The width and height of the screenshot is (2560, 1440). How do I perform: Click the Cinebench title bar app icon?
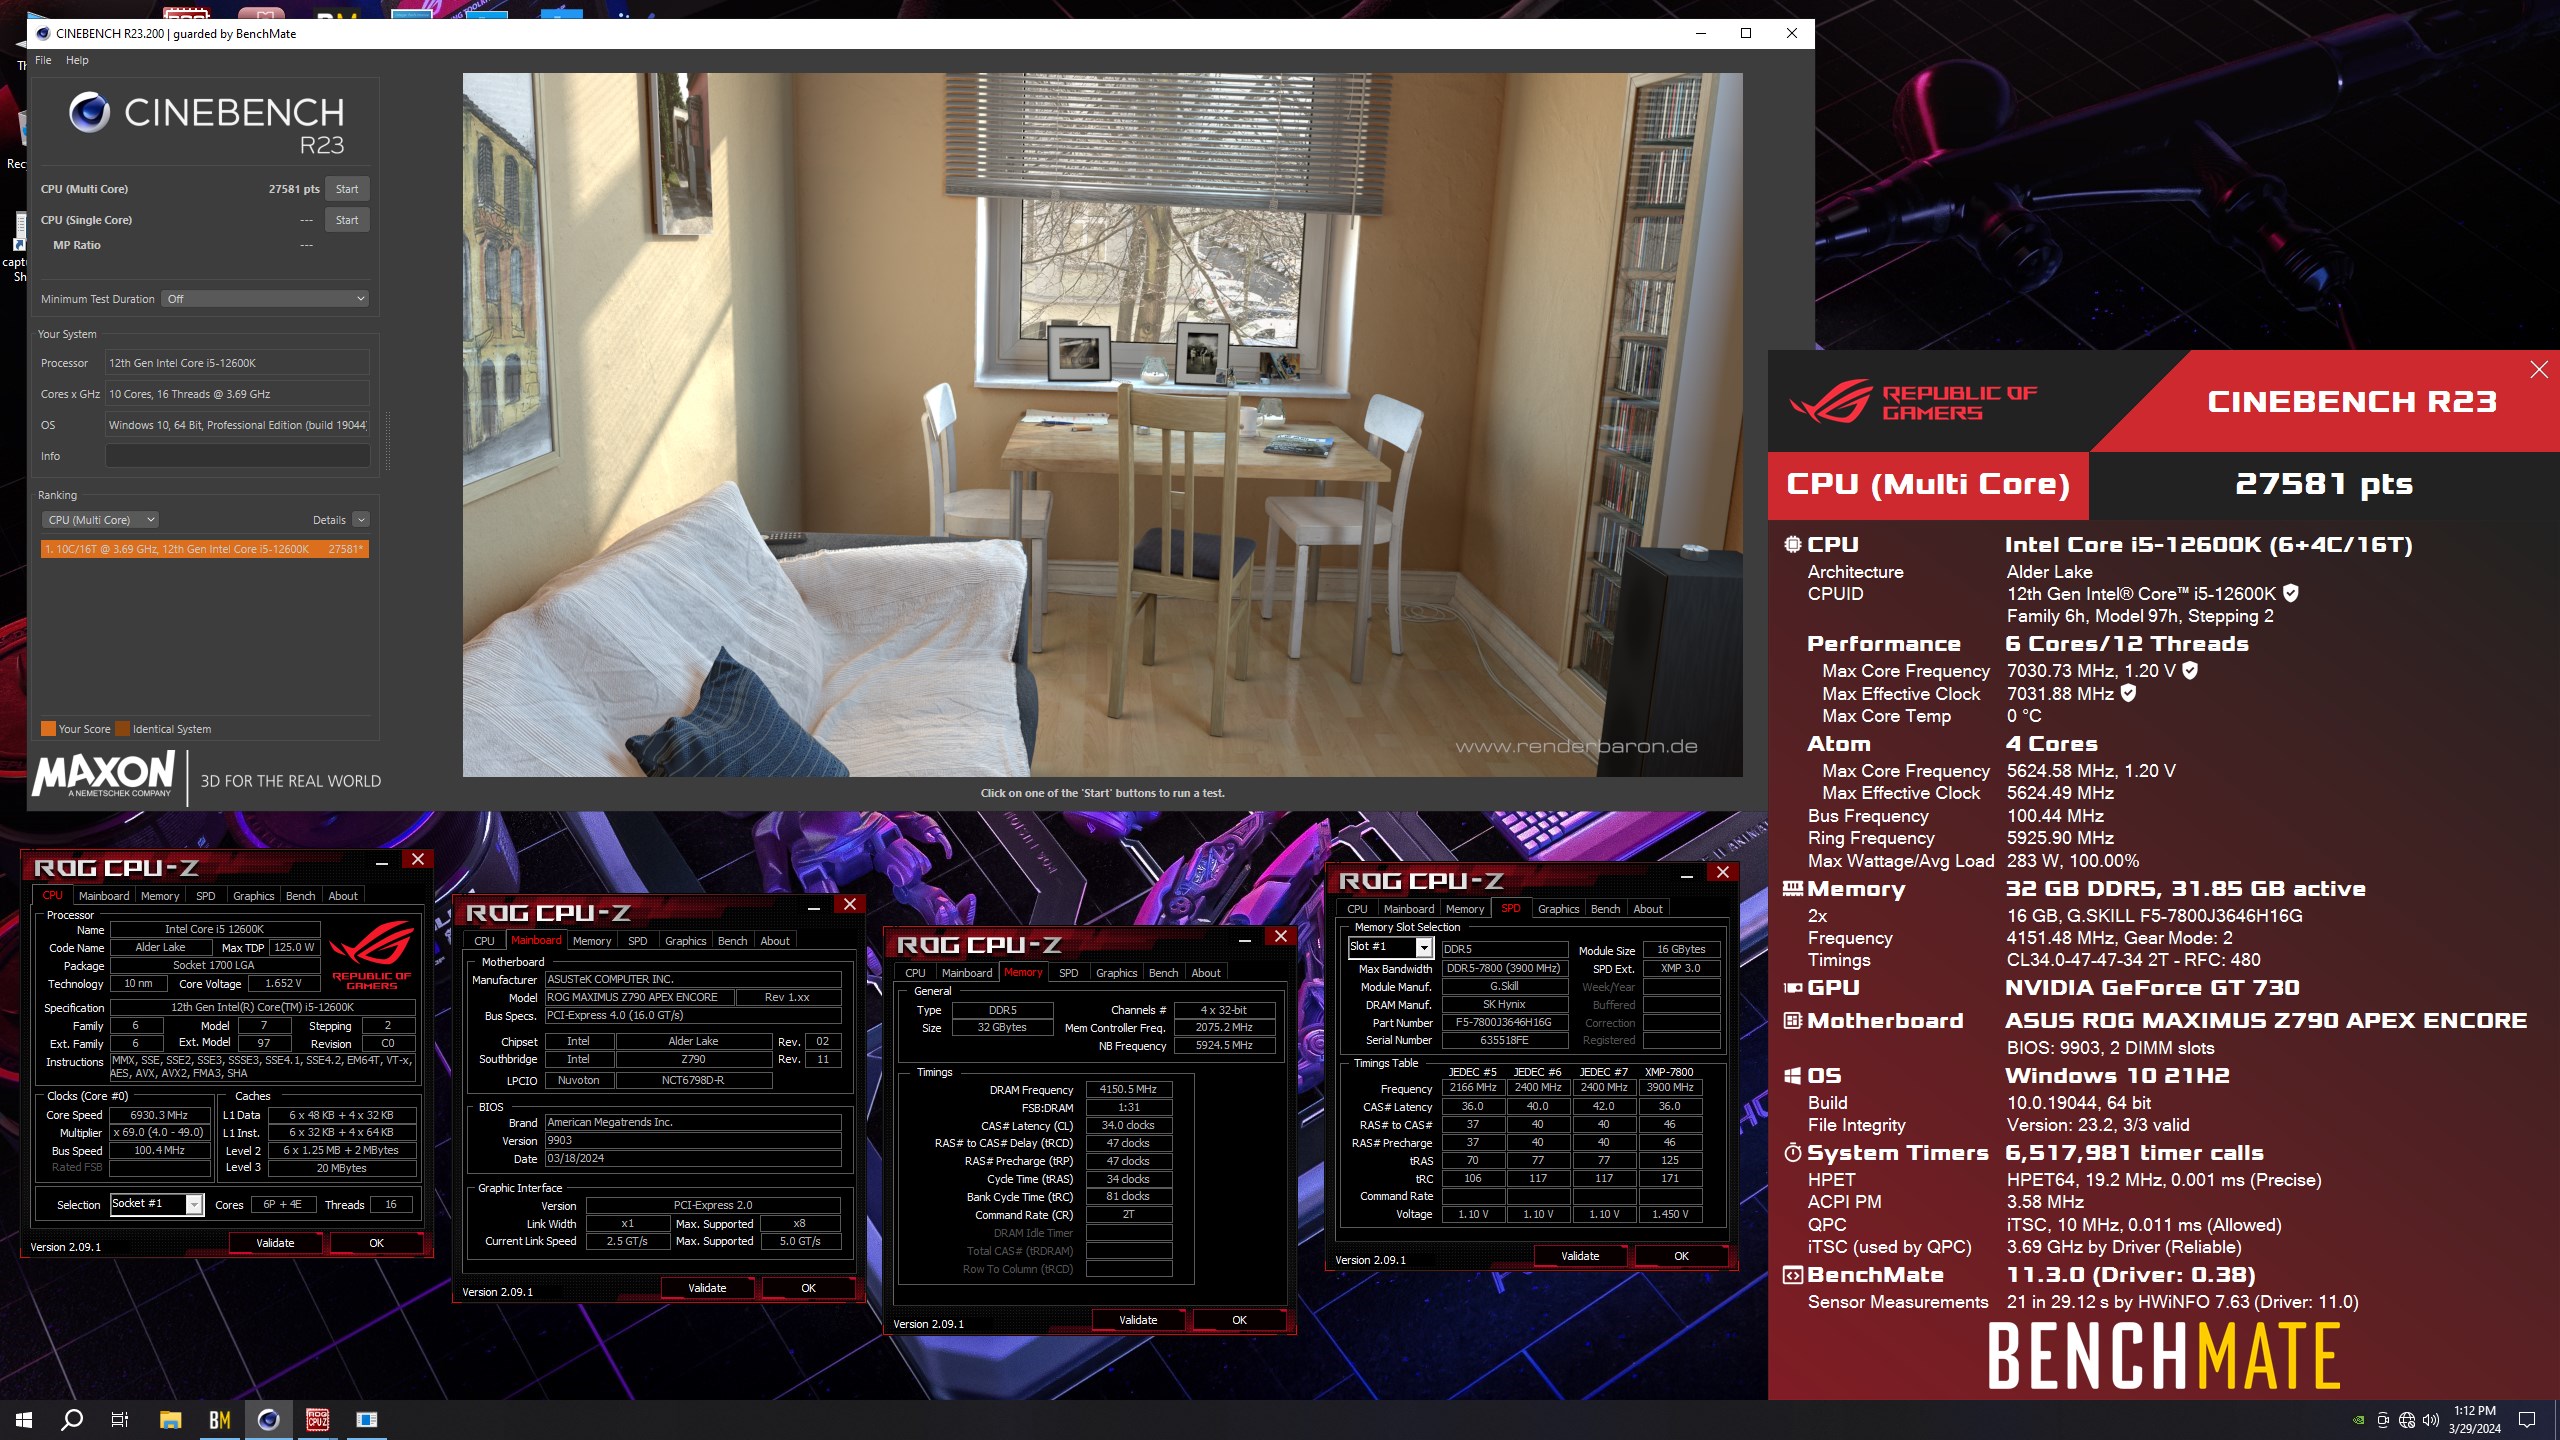[x=43, y=33]
